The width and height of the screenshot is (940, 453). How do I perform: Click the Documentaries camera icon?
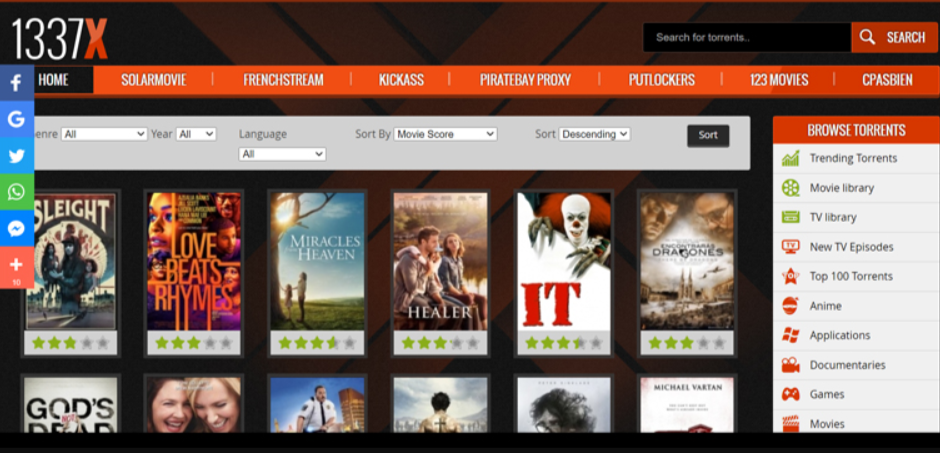791,364
